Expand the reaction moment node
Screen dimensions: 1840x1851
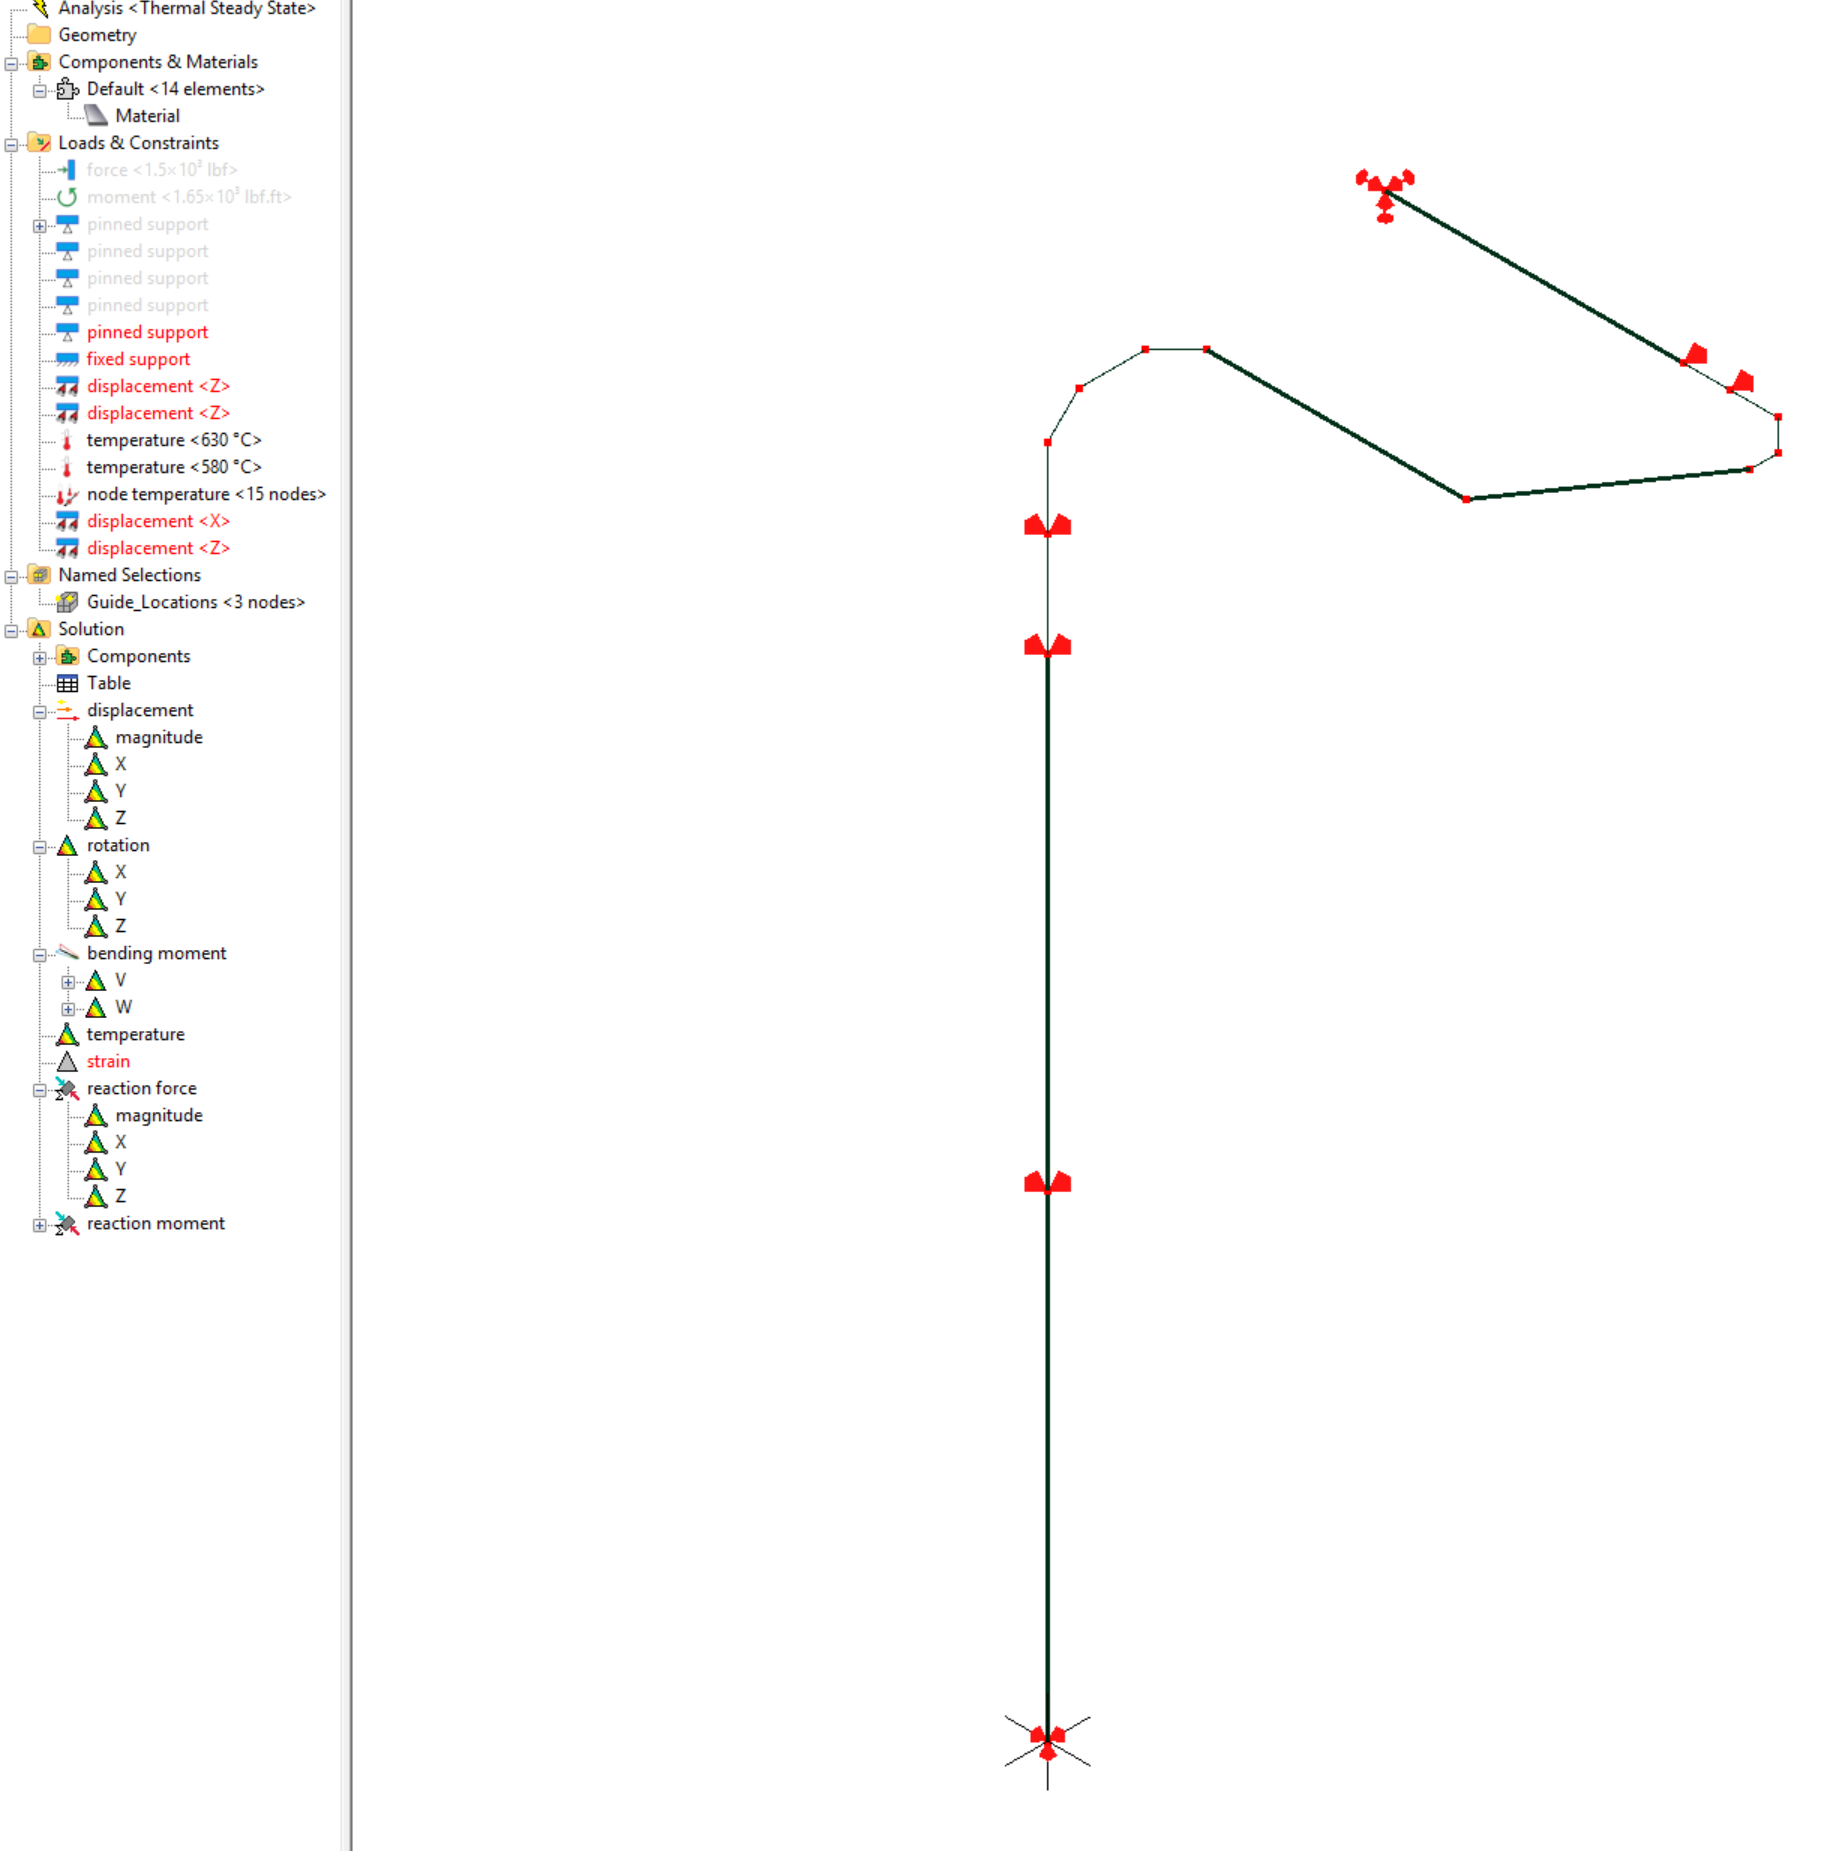[x=39, y=1225]
